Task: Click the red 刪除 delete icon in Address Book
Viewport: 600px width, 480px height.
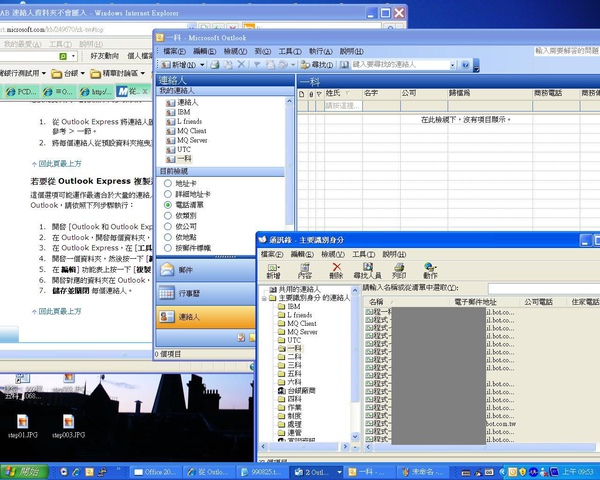Action: 336,271
